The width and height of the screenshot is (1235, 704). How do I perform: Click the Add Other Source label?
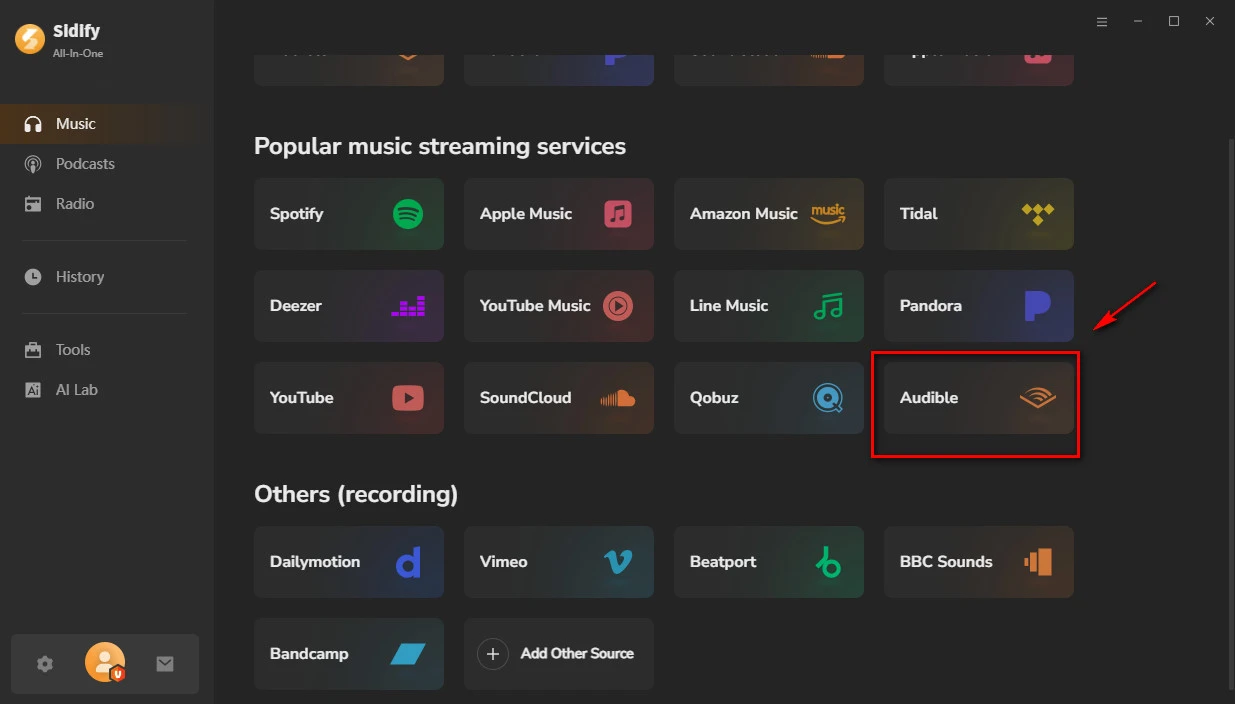577,654
